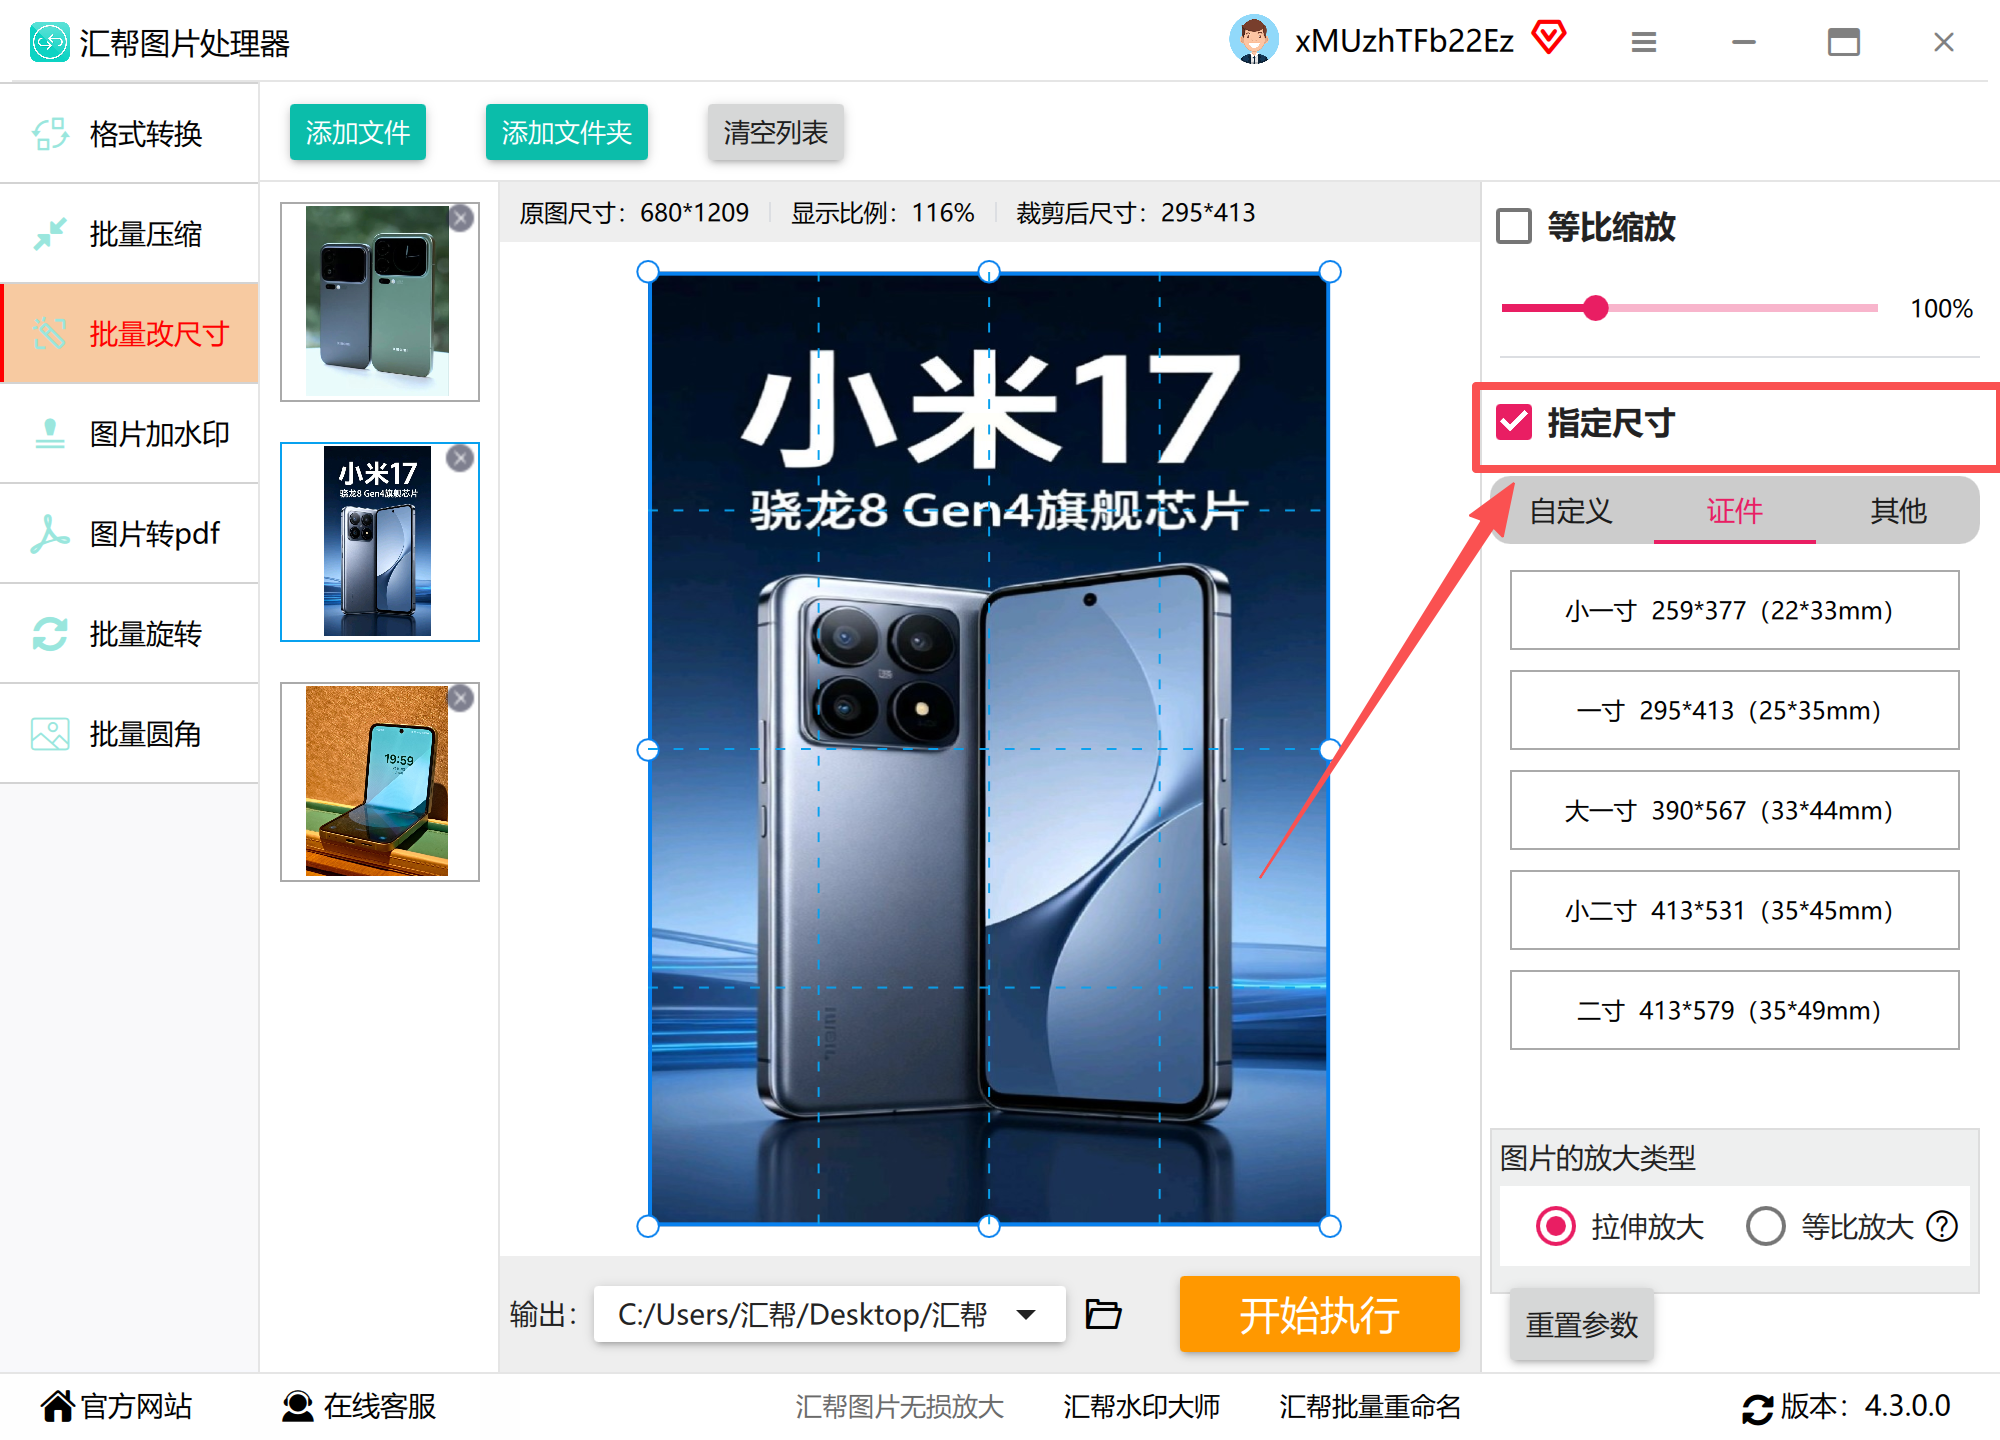This screenshot has width=2000, height=1440.
Task: Remove the first phone thumbnail with X icon
Action: click(461, 218)
